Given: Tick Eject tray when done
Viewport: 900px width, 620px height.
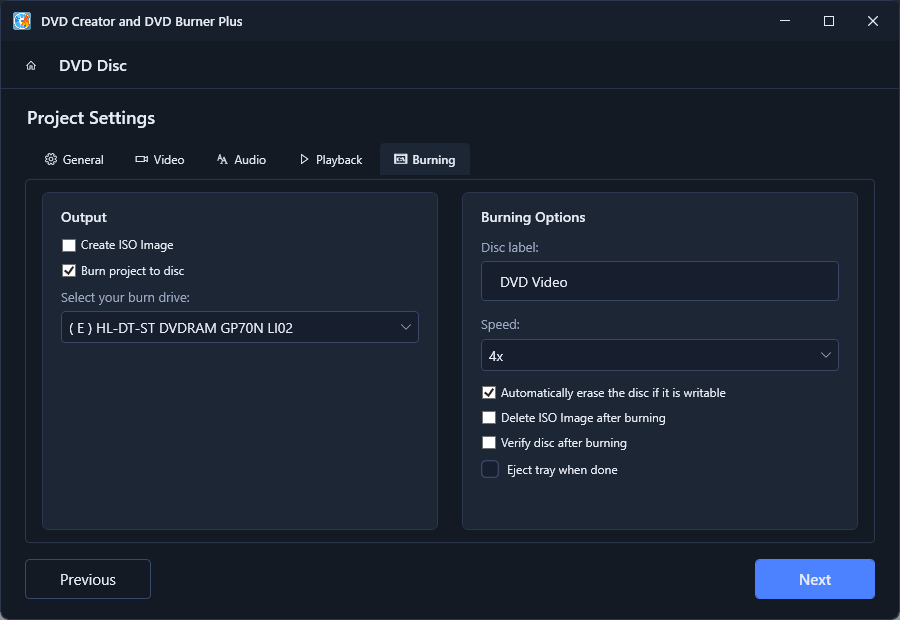Looking at the screenshot, I should (490, 470).
